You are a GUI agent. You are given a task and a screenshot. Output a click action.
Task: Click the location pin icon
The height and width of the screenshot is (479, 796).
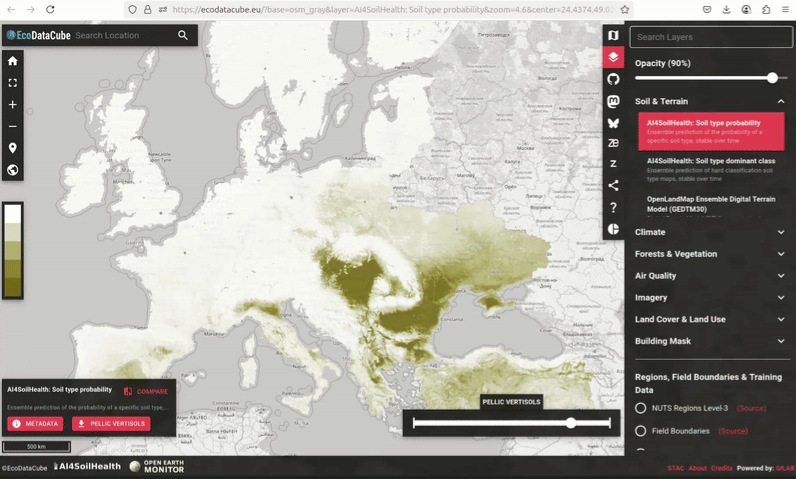coord(13,148)
